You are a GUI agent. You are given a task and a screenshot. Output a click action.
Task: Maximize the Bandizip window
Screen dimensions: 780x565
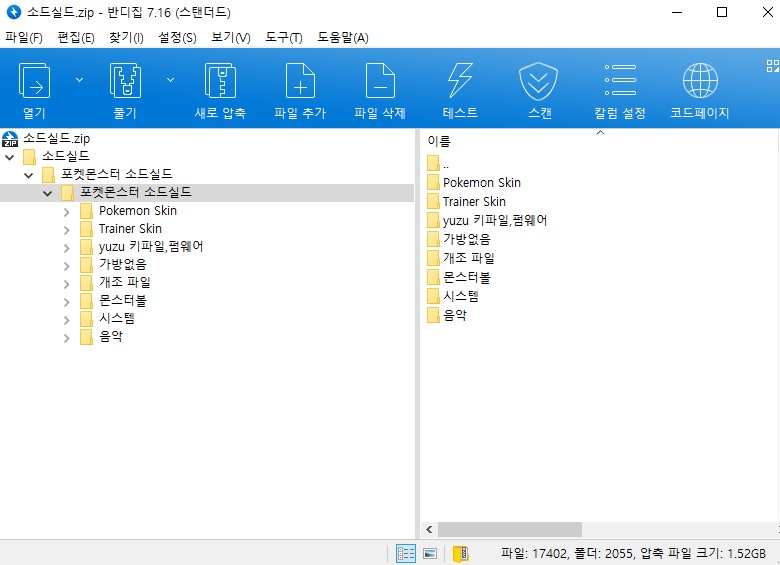pos(722,12)
